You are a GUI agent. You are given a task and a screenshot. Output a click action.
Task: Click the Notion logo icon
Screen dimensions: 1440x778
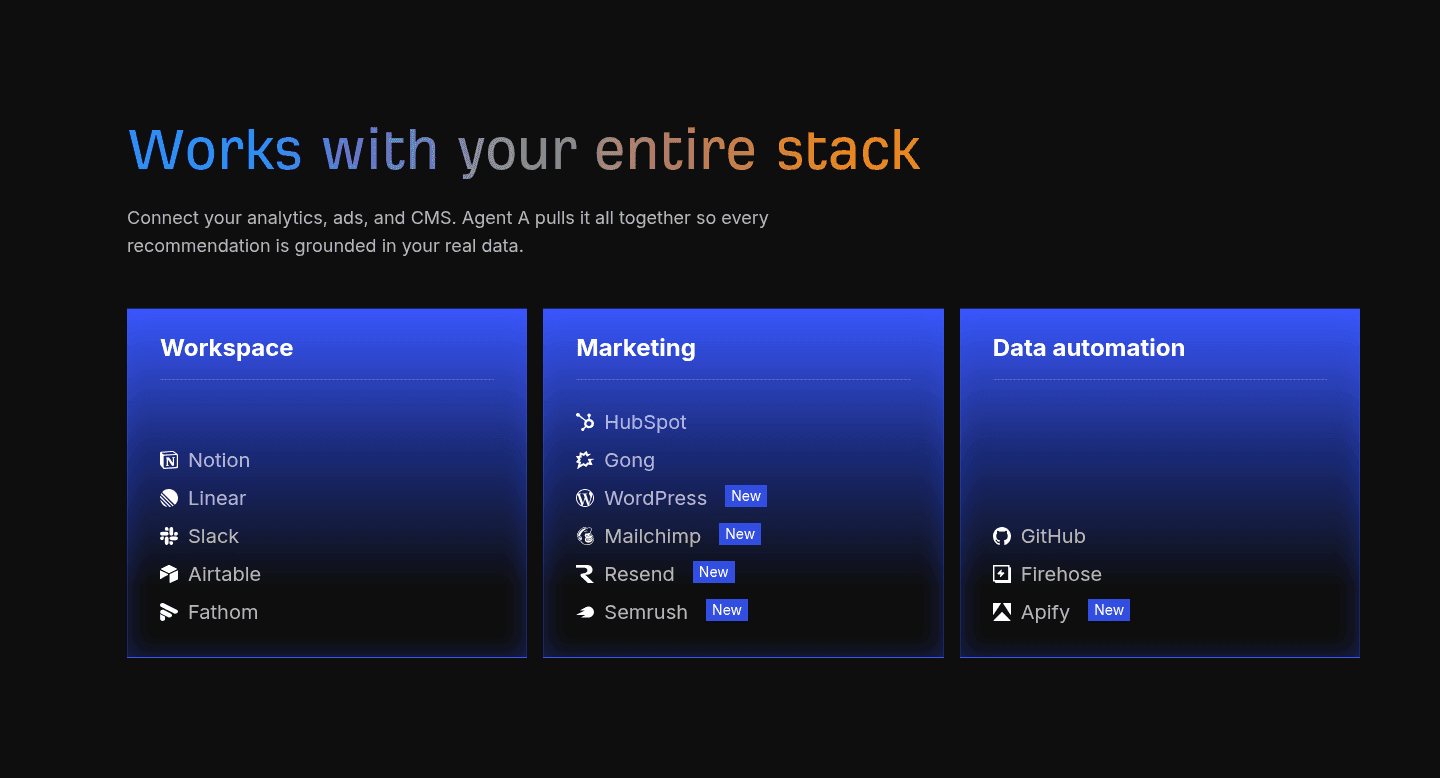[x=169, y=460]
